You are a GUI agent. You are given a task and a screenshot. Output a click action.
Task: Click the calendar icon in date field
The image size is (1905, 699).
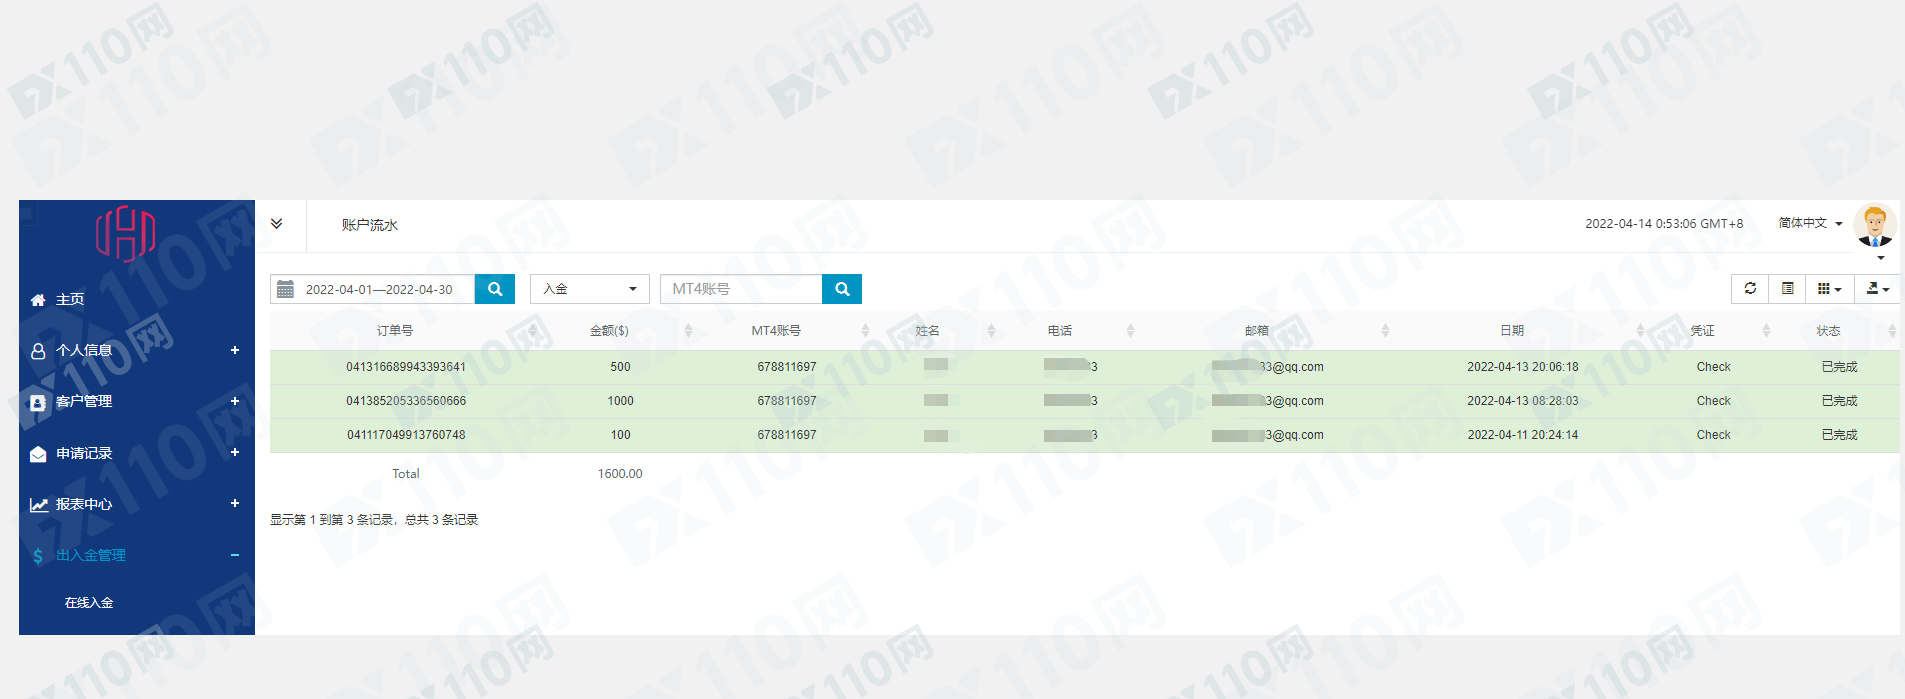point(286,289)
